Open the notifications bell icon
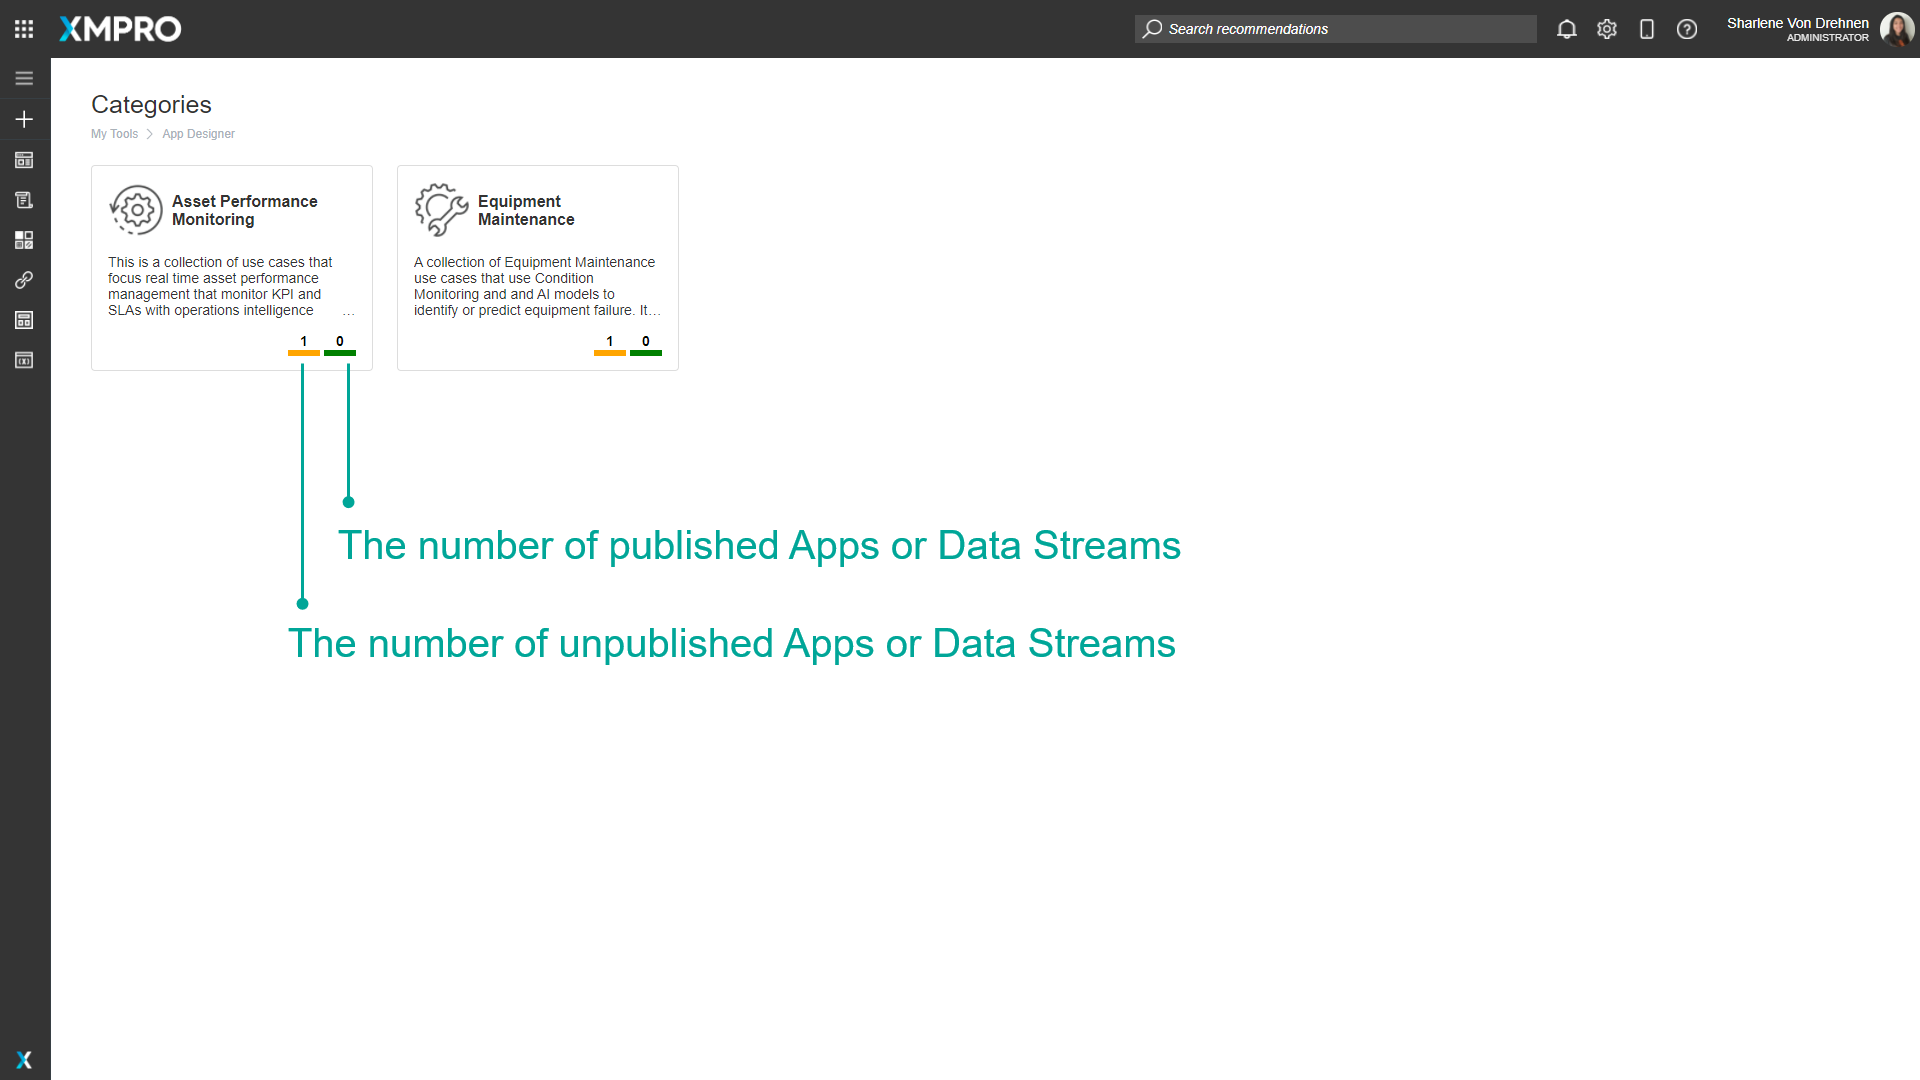This screenshot has height=1080, width=1920. (x=1566, y=29)
